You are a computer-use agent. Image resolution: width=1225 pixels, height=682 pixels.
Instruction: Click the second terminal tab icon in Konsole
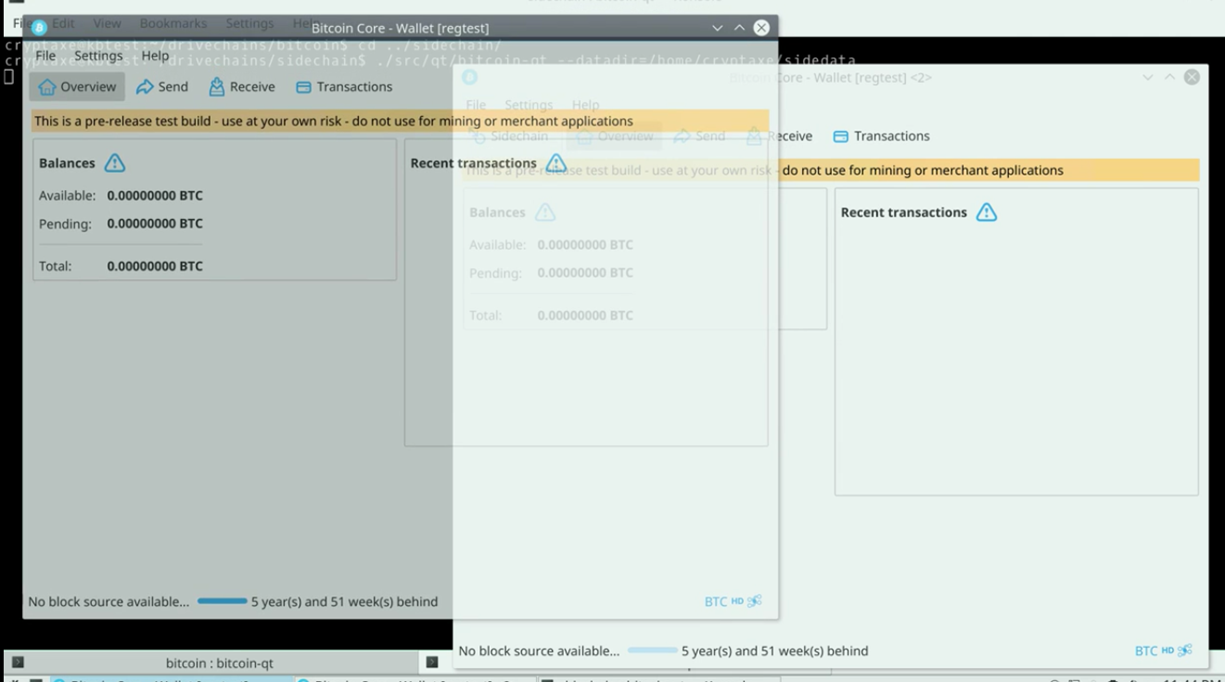[432, 662]
